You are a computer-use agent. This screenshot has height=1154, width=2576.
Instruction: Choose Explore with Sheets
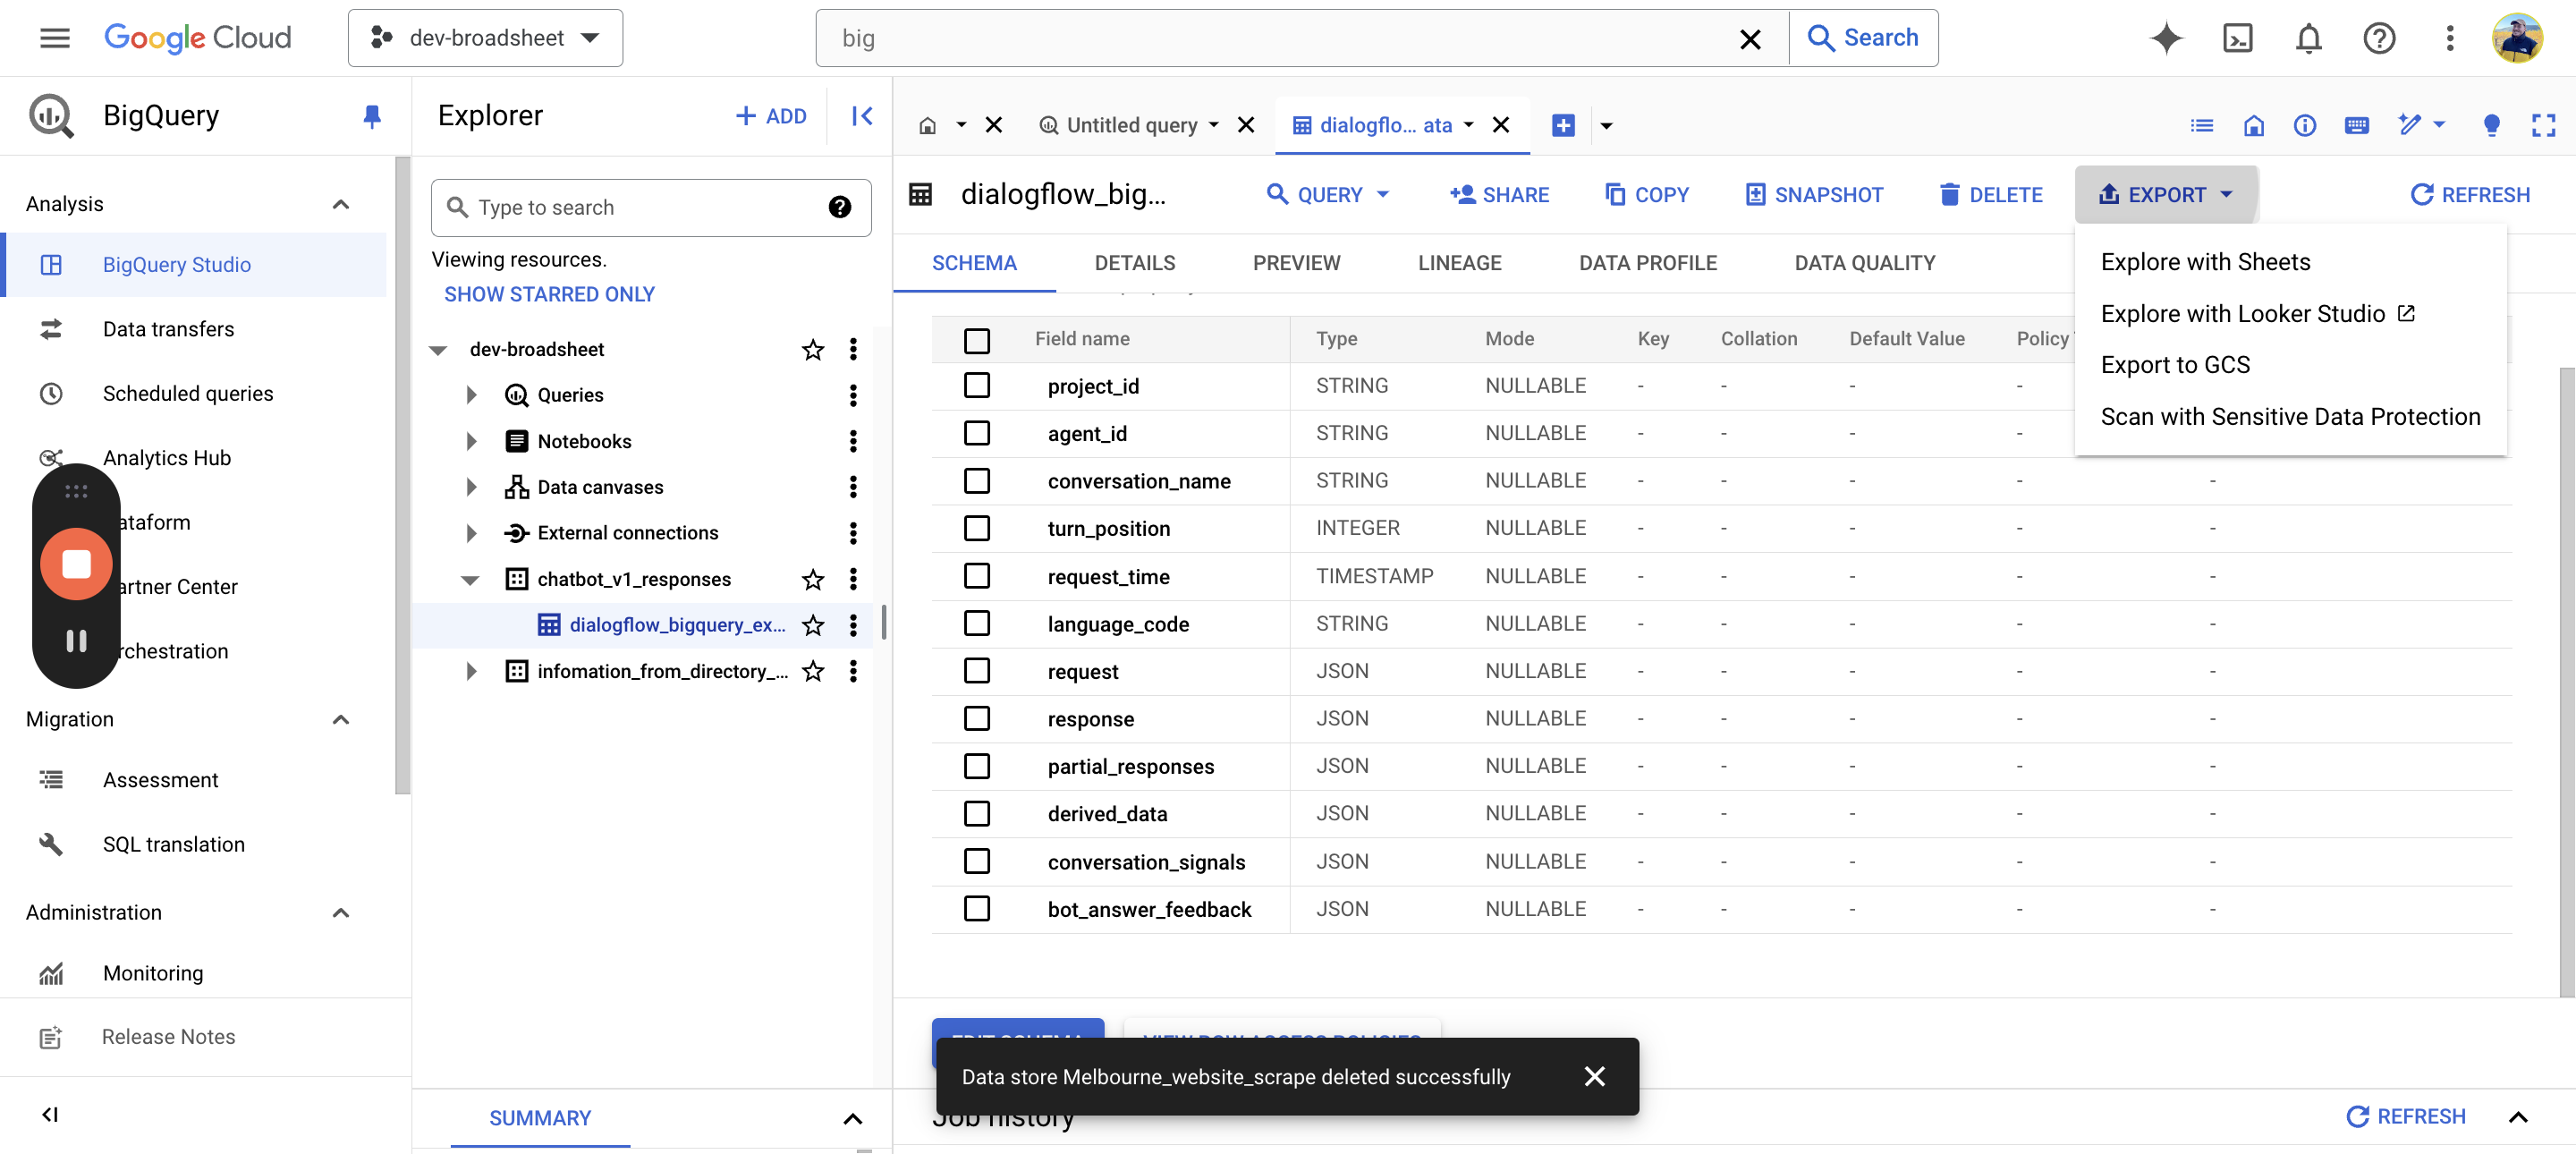(2205, 262)
